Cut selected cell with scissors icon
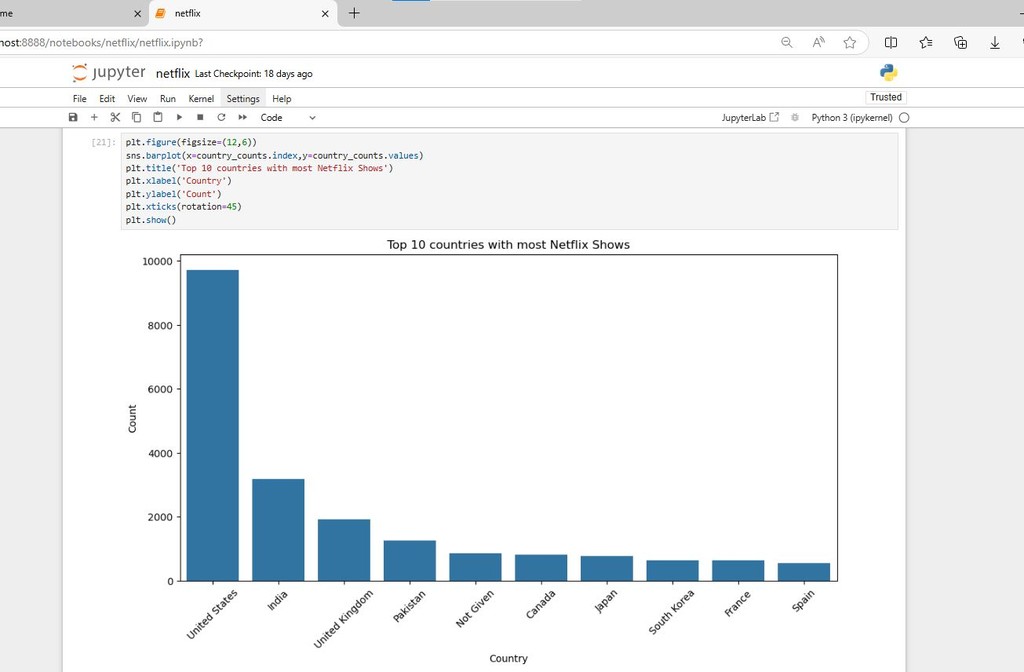1024x672 pixels. 115,118
